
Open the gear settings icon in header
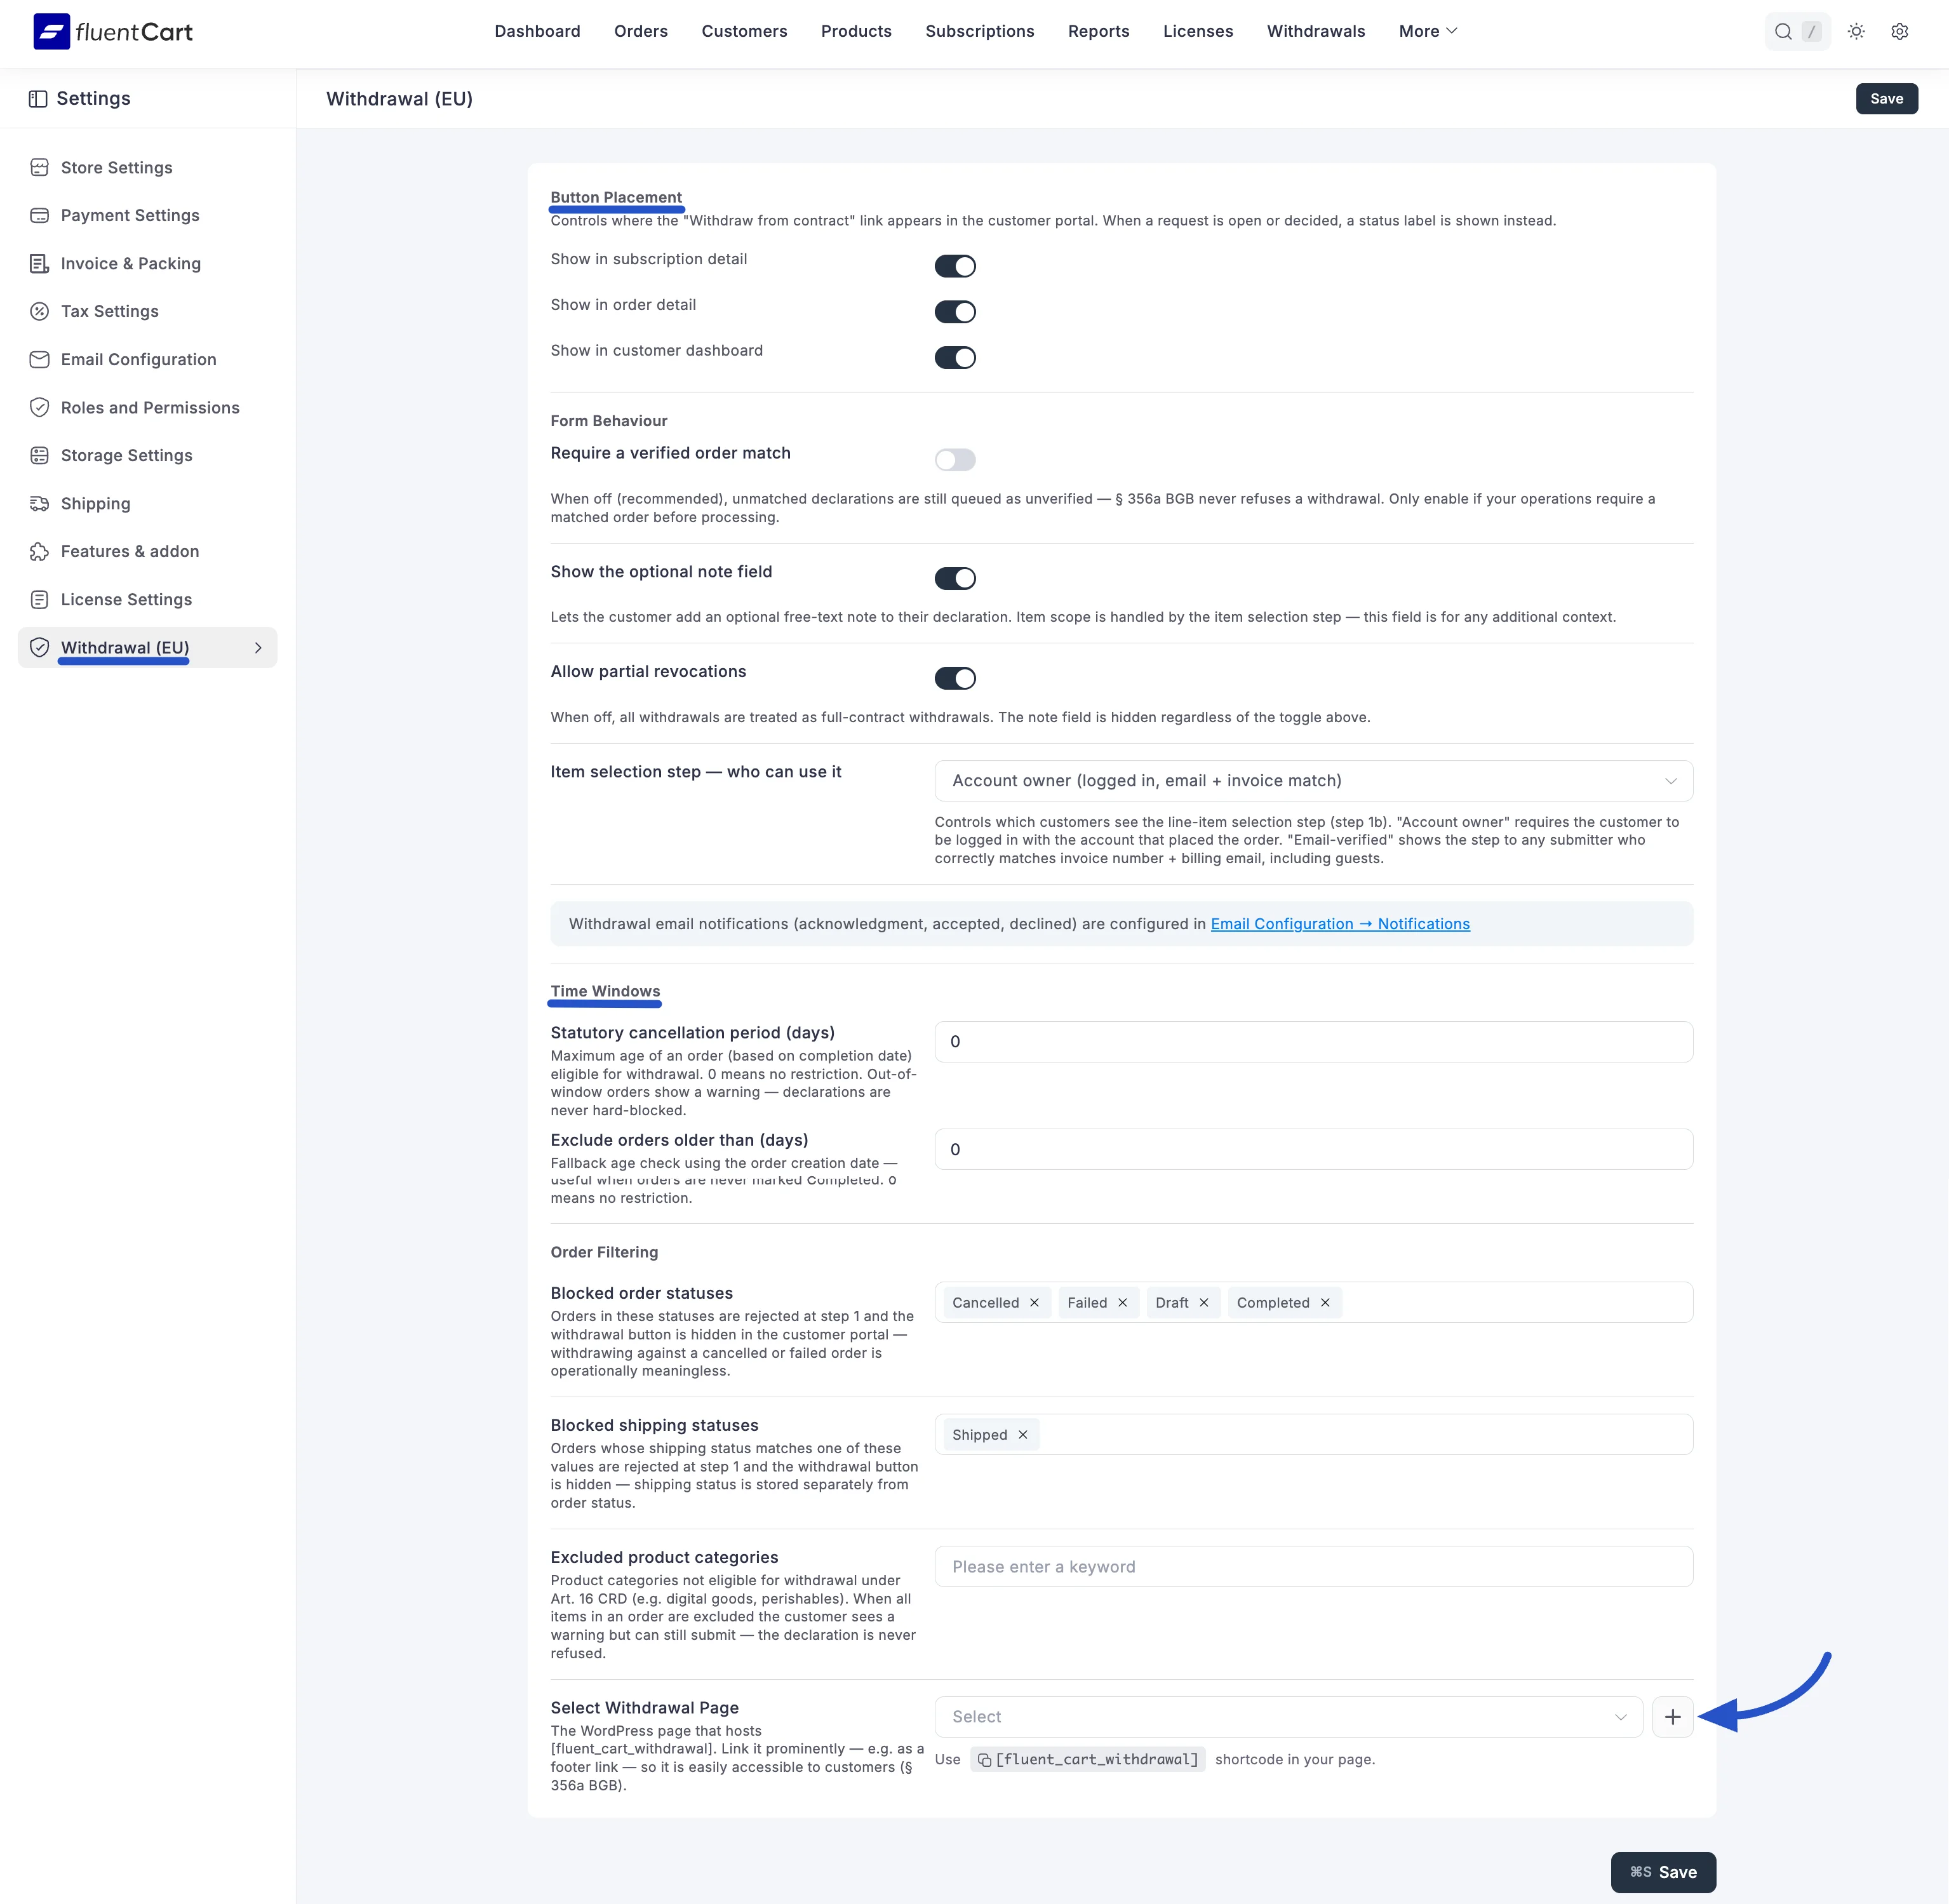(x=1899, y=31)
